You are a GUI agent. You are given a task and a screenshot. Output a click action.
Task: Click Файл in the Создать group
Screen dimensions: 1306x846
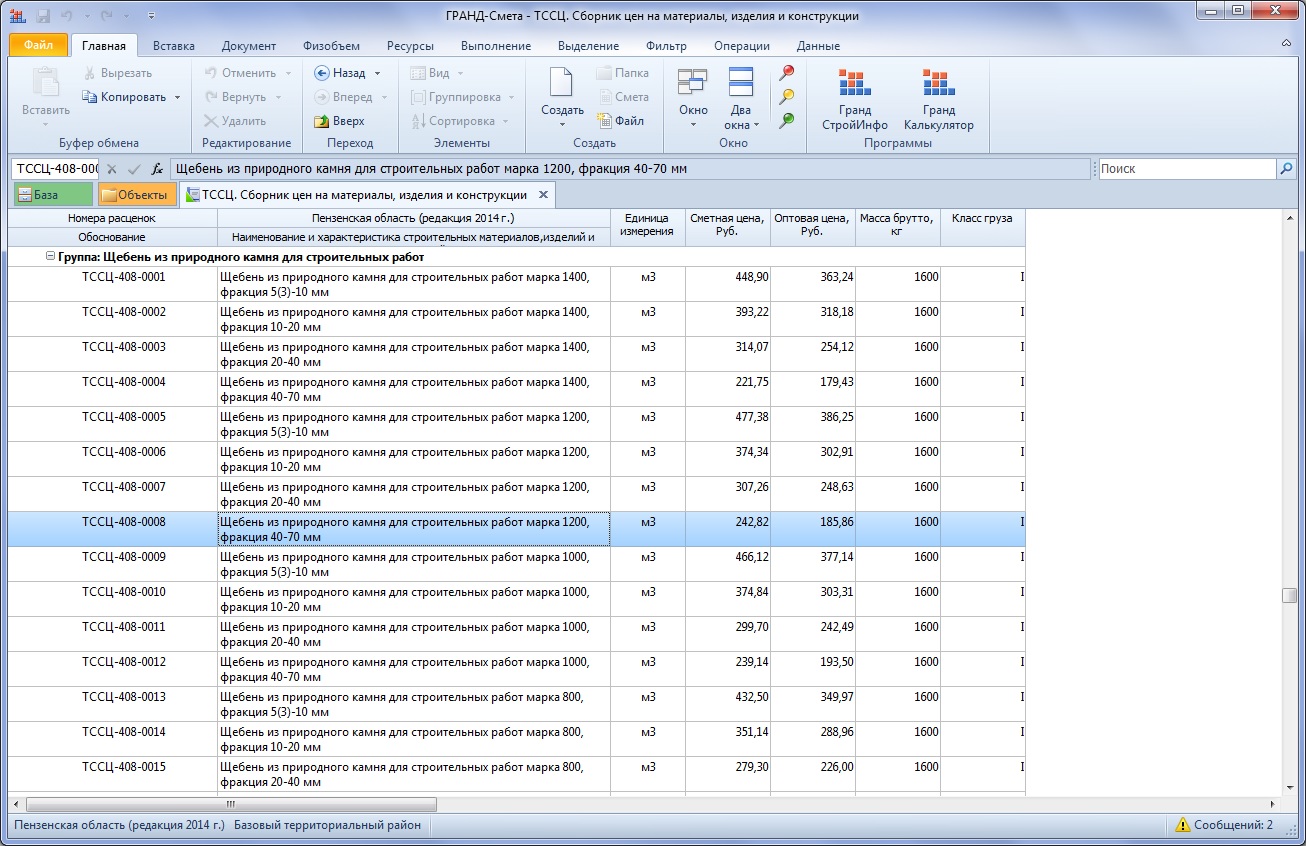tap(620, 121)
